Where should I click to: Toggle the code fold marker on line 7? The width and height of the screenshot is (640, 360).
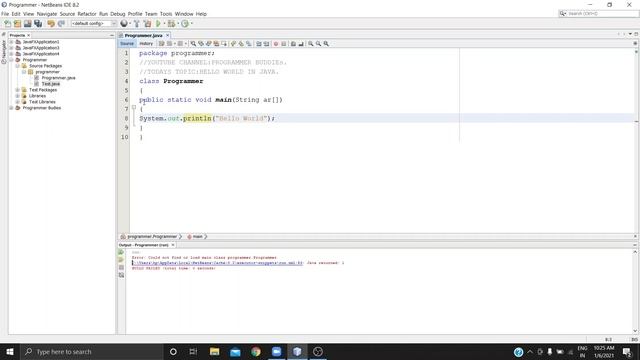pos(134,108)
